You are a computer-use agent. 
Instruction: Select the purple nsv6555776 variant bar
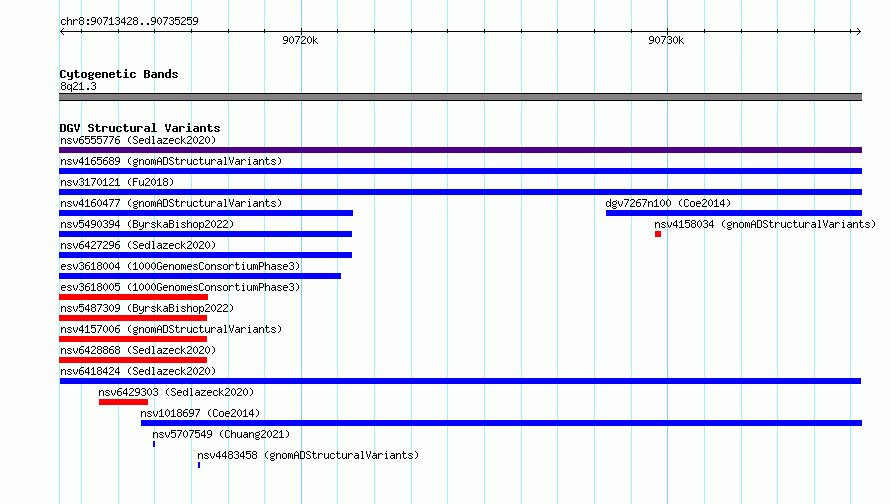[x=460, y=150]
